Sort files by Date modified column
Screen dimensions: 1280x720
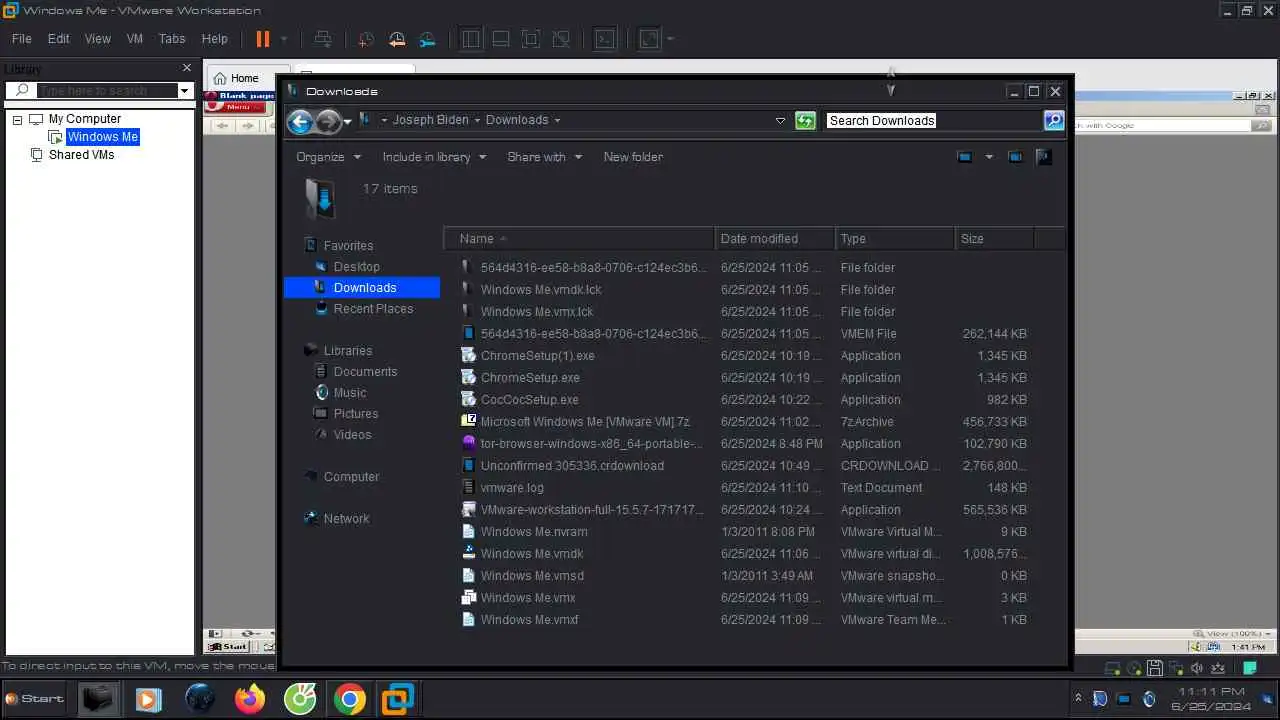coord(775,239)
